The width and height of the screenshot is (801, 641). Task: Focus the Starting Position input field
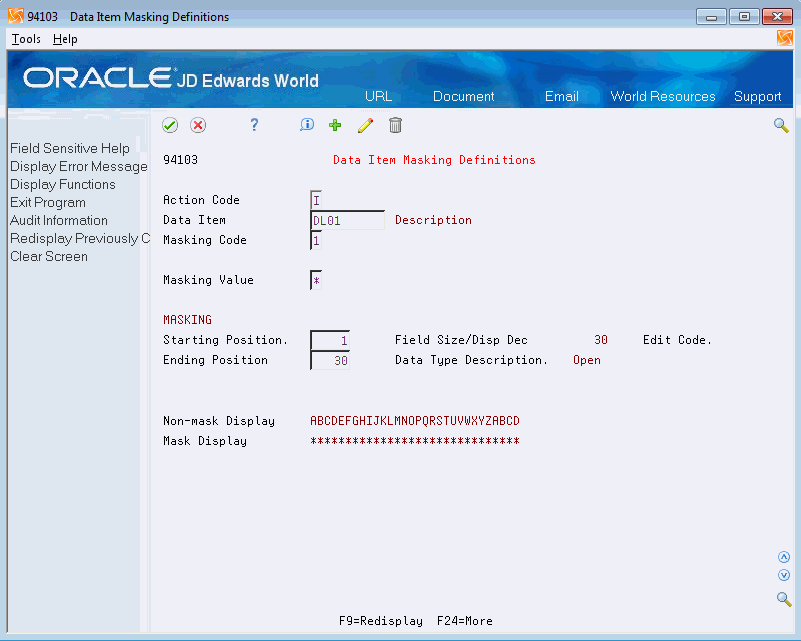point(330,341)
